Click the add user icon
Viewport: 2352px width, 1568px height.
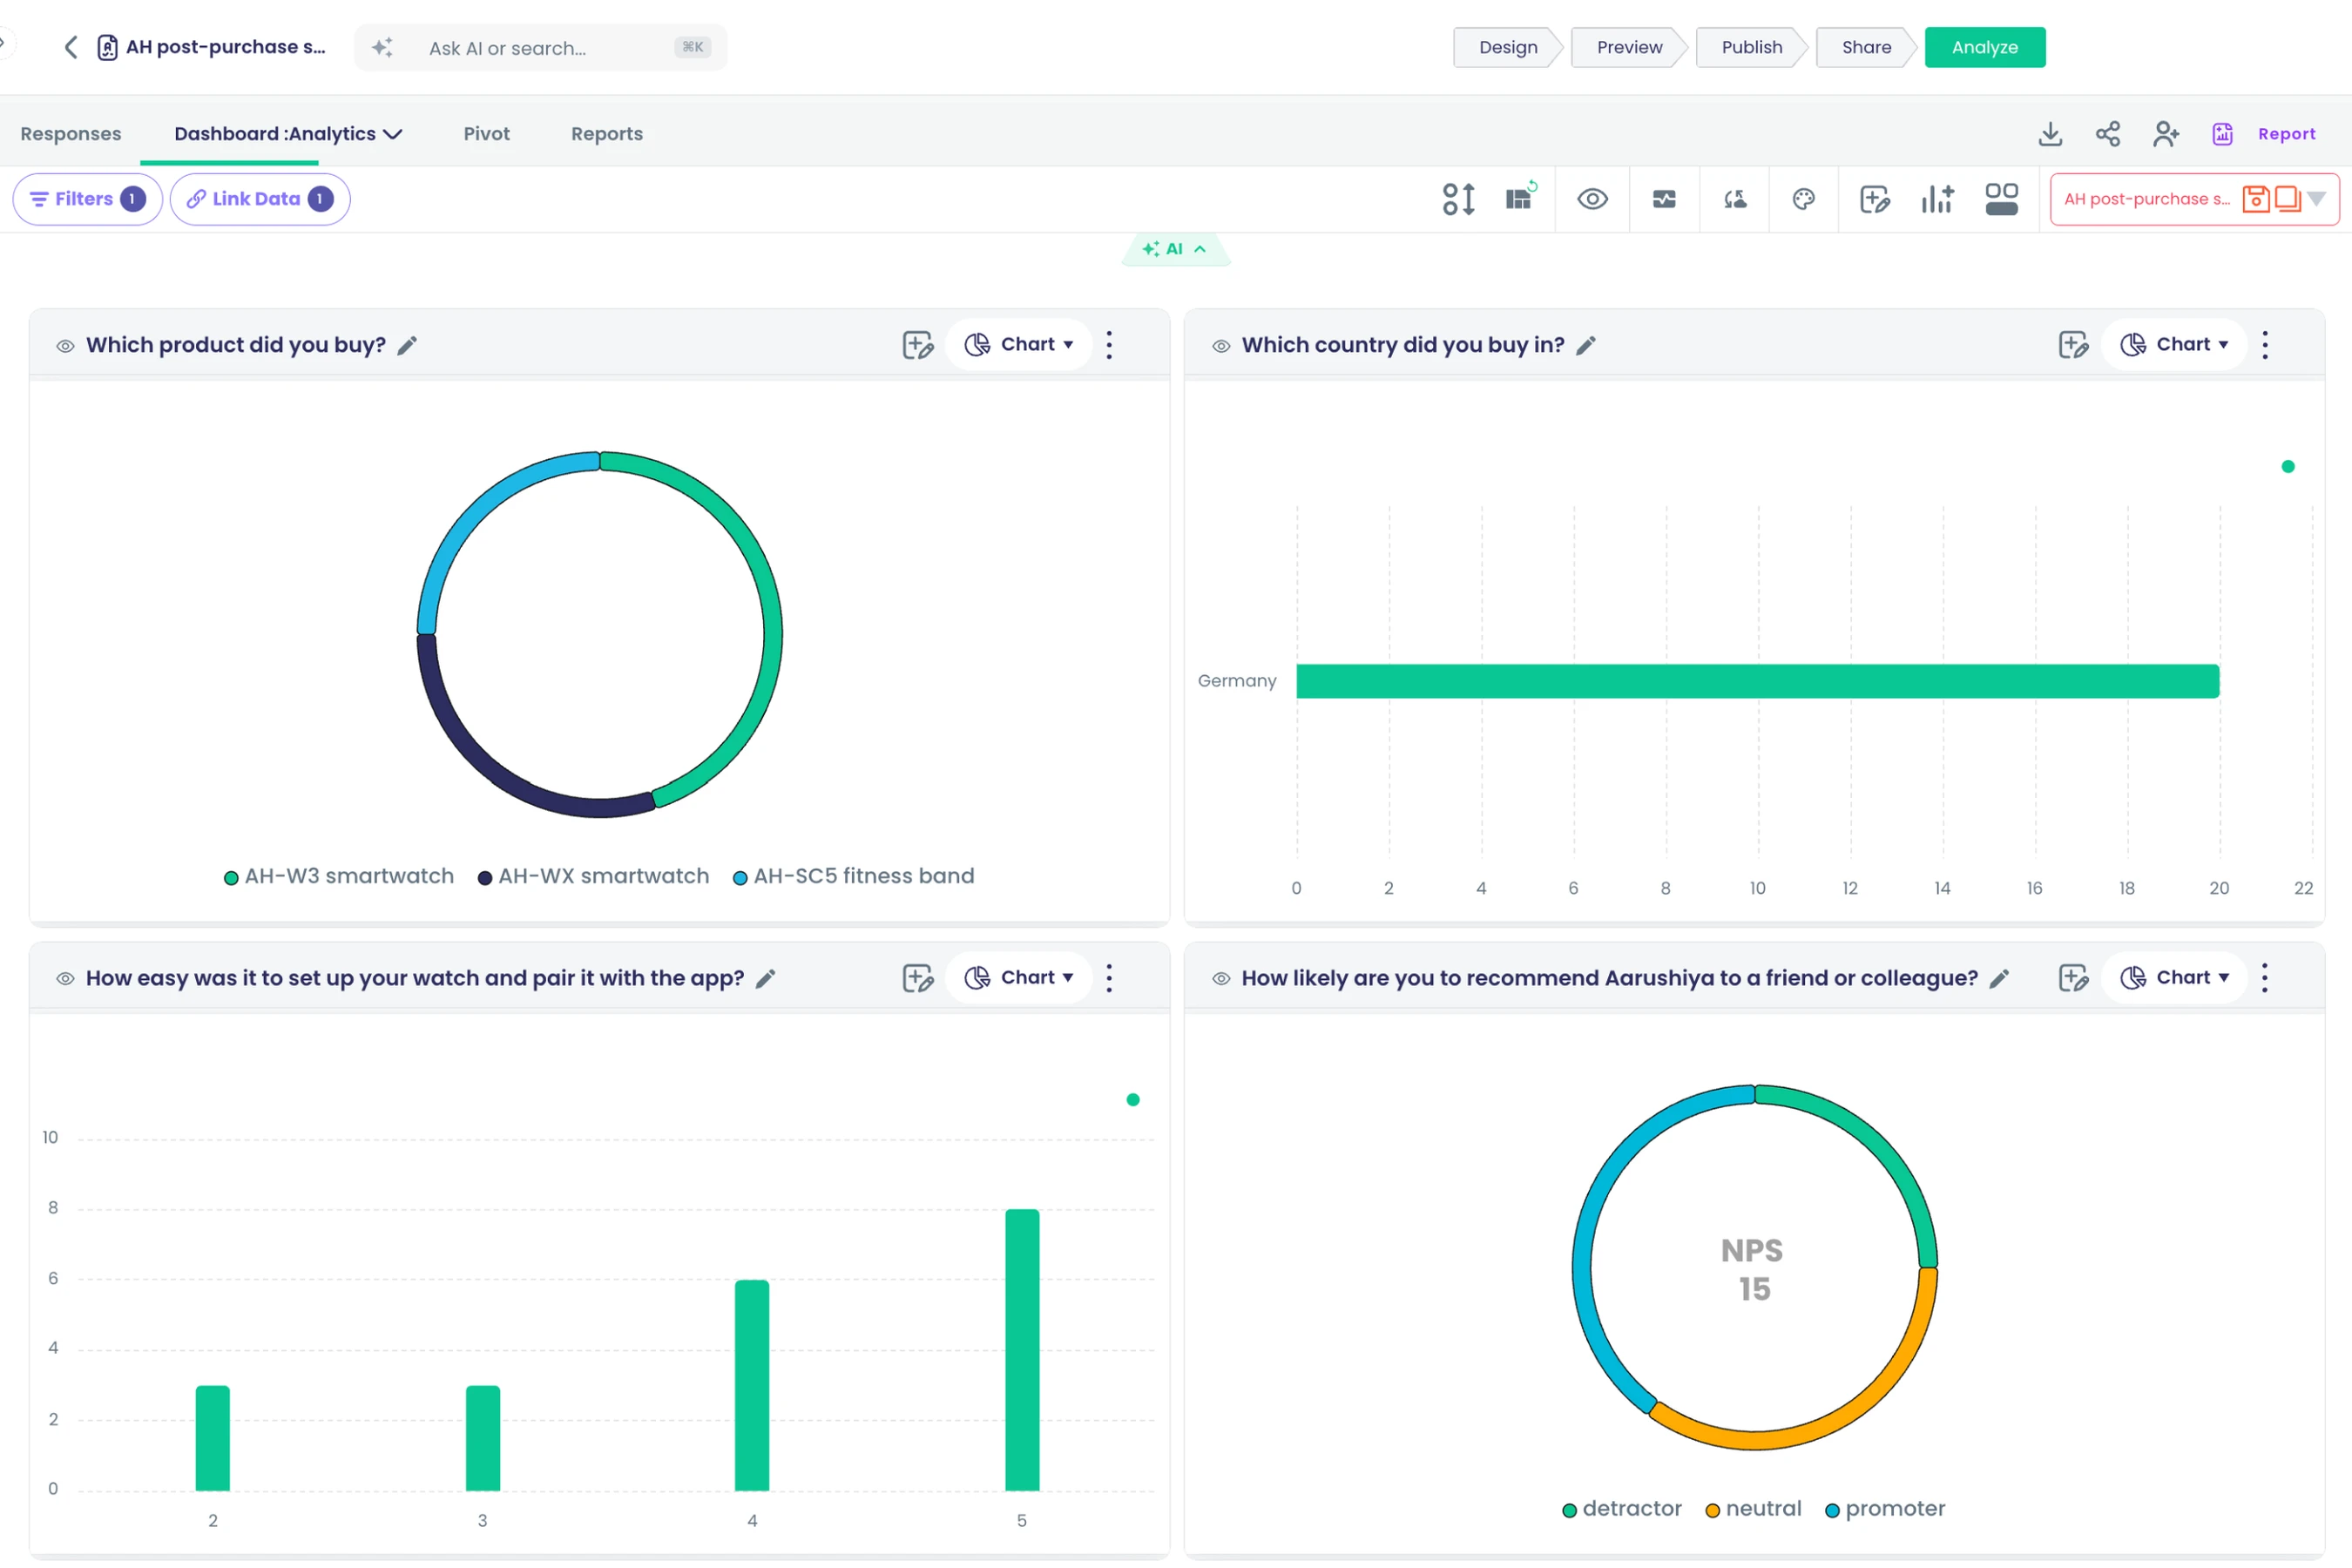[x=2166, y=134]
